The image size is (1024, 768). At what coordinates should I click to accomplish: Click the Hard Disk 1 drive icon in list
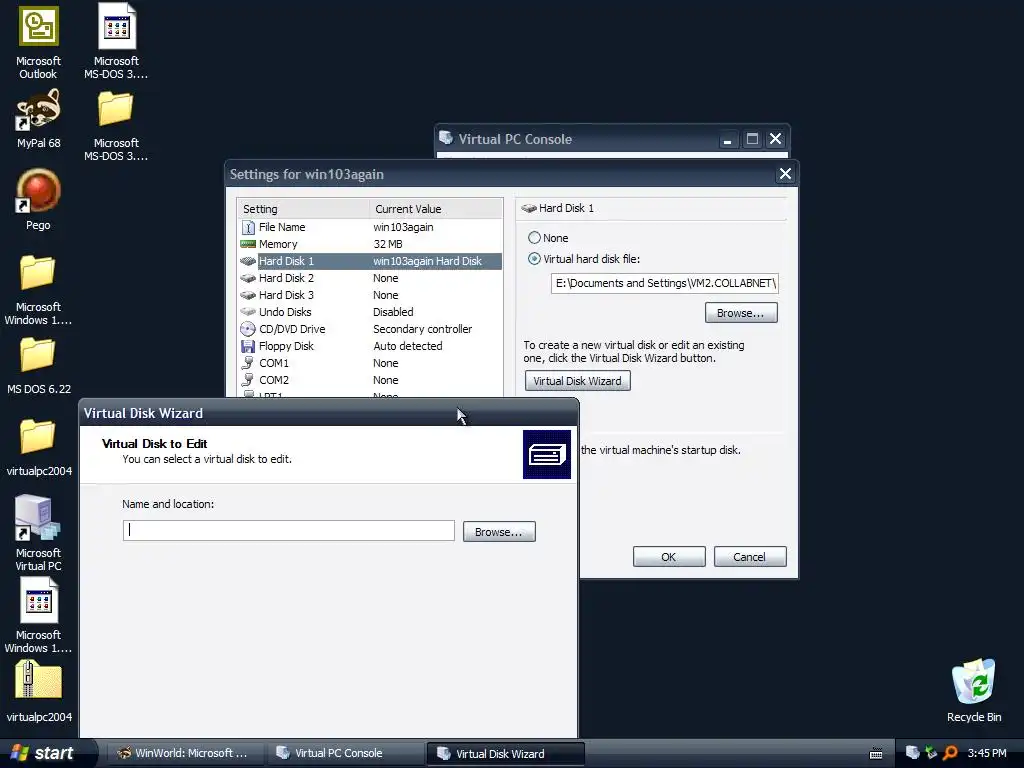click(248, 261)
